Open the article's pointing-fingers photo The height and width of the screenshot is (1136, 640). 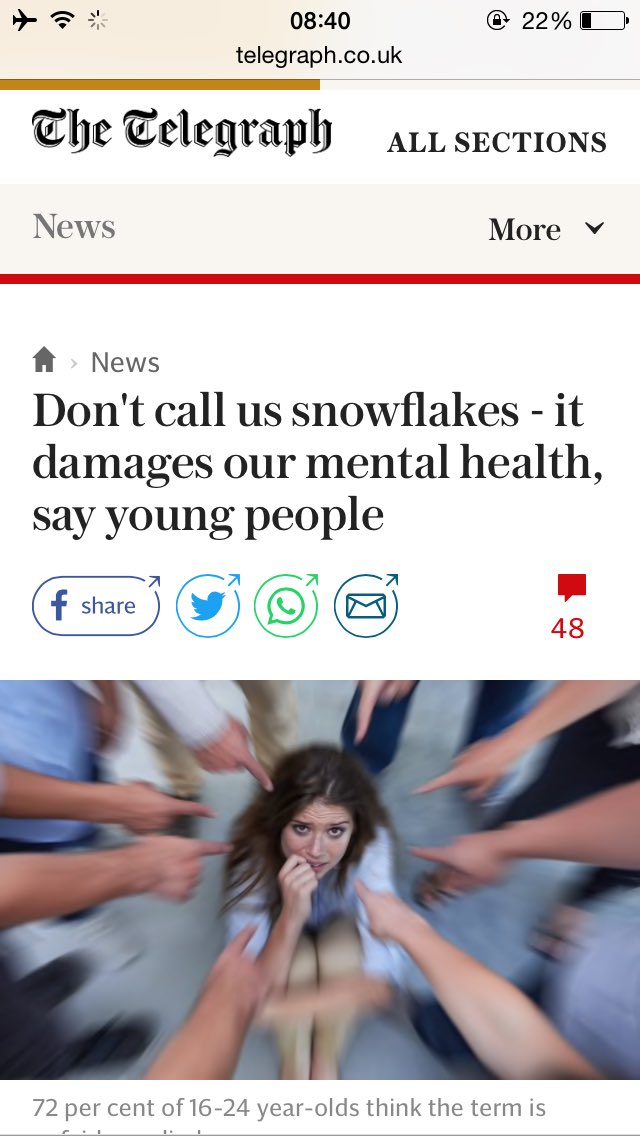pos(320,880)
